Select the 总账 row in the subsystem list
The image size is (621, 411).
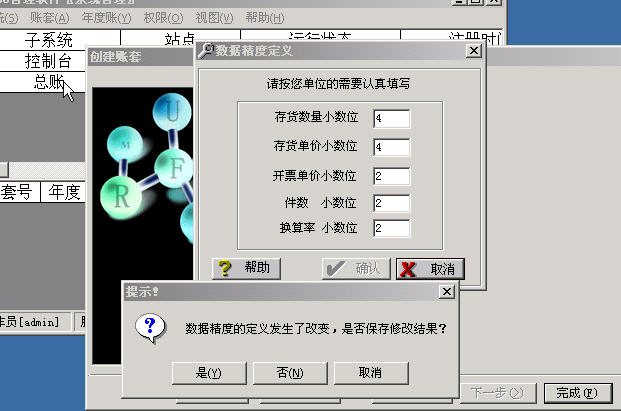pos(43,82)
